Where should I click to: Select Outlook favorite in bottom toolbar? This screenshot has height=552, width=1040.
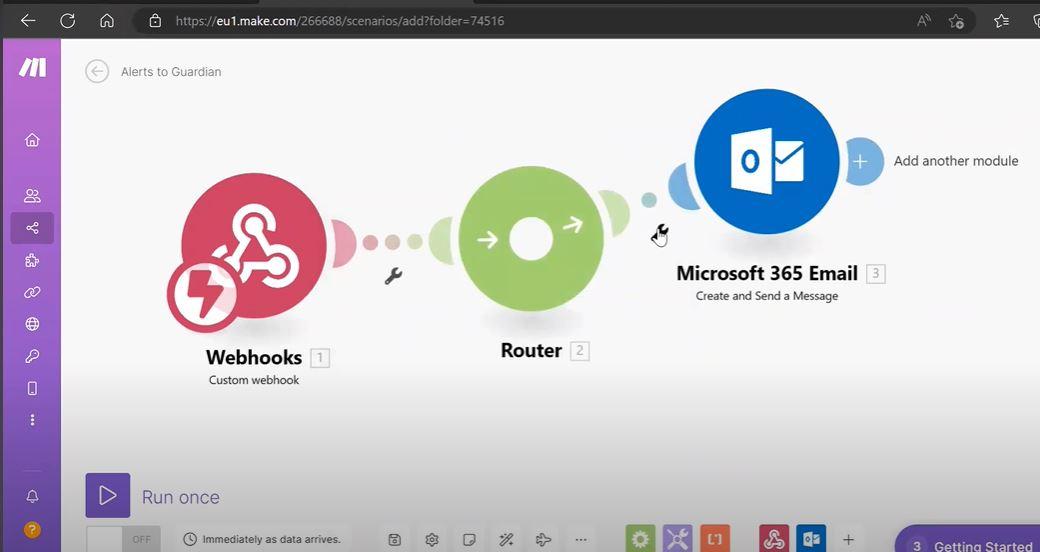tap(811, 539)
